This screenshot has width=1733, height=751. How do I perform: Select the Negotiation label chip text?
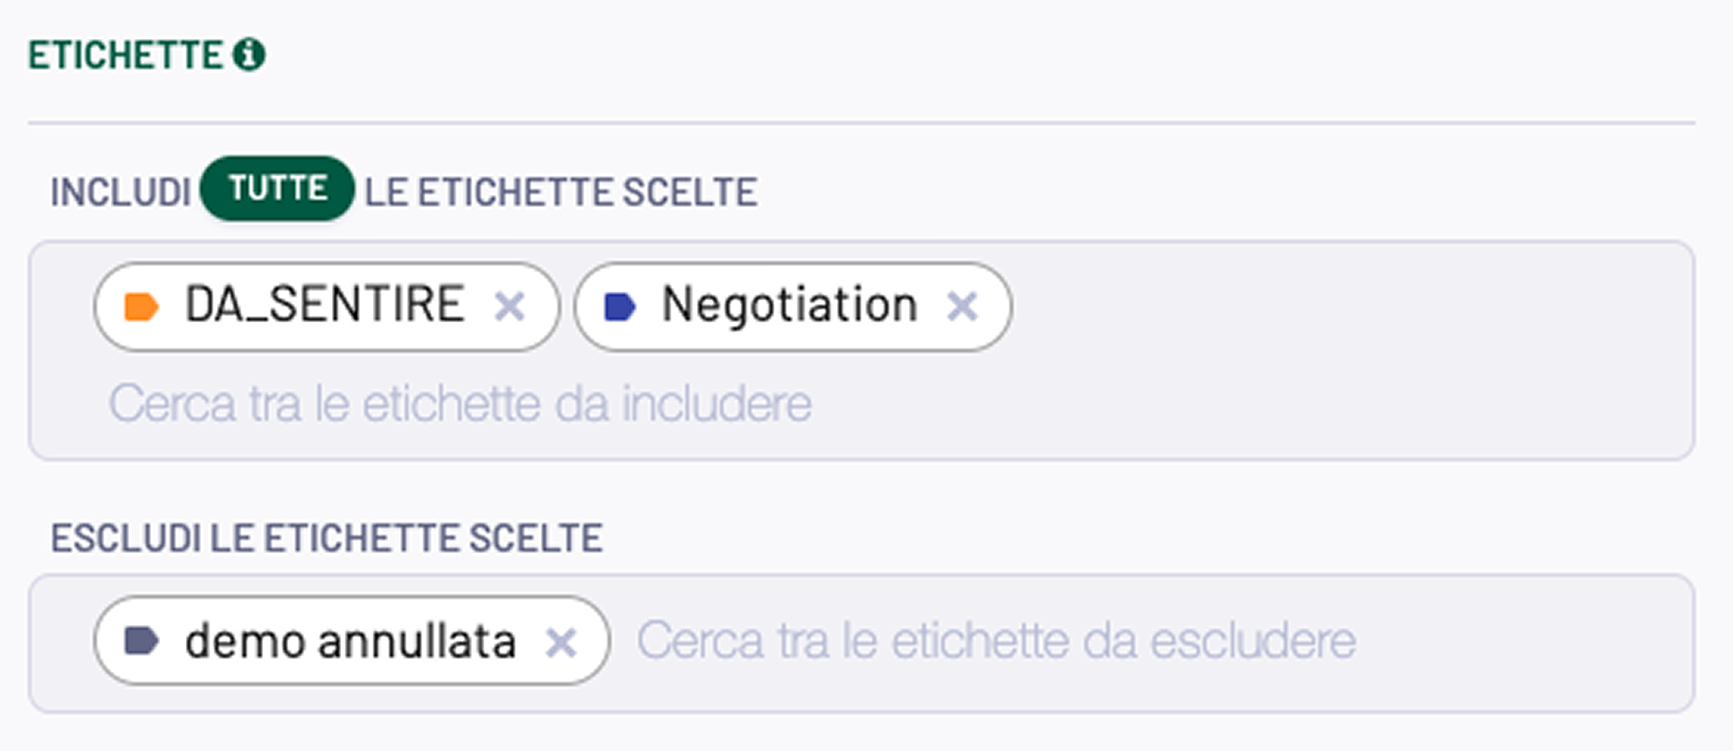coord(790,305)
